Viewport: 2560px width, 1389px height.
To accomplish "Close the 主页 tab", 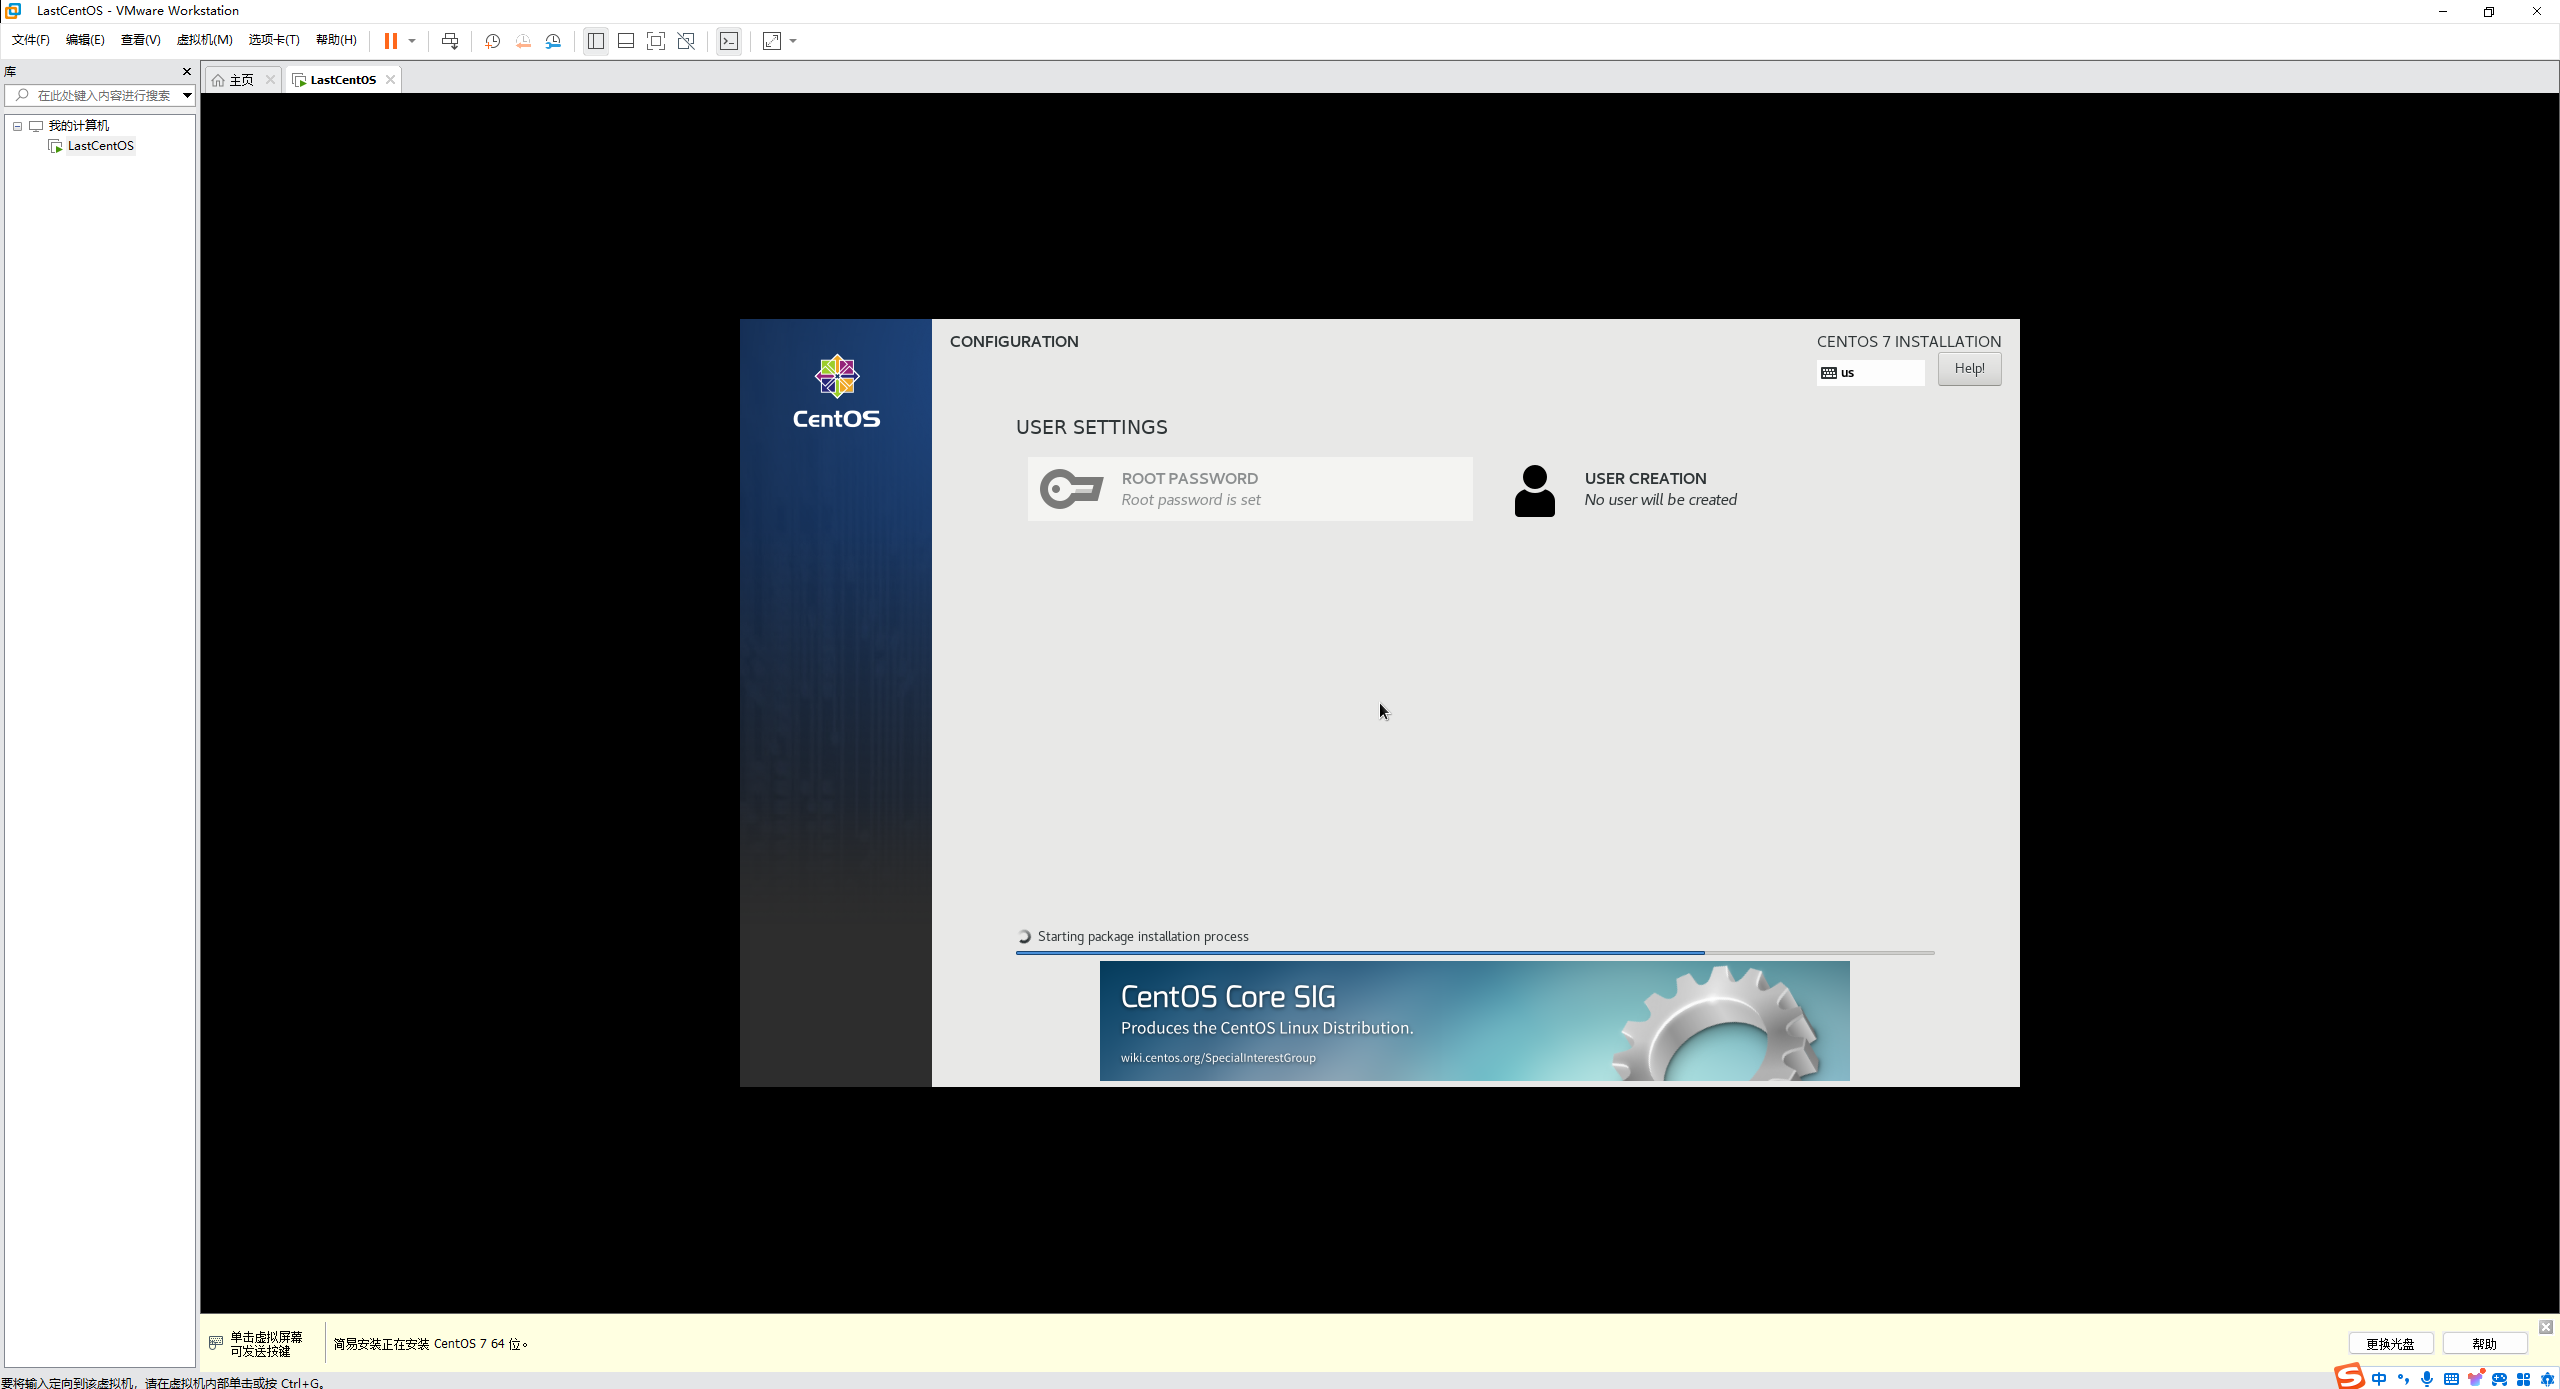I will click(270, 80).
